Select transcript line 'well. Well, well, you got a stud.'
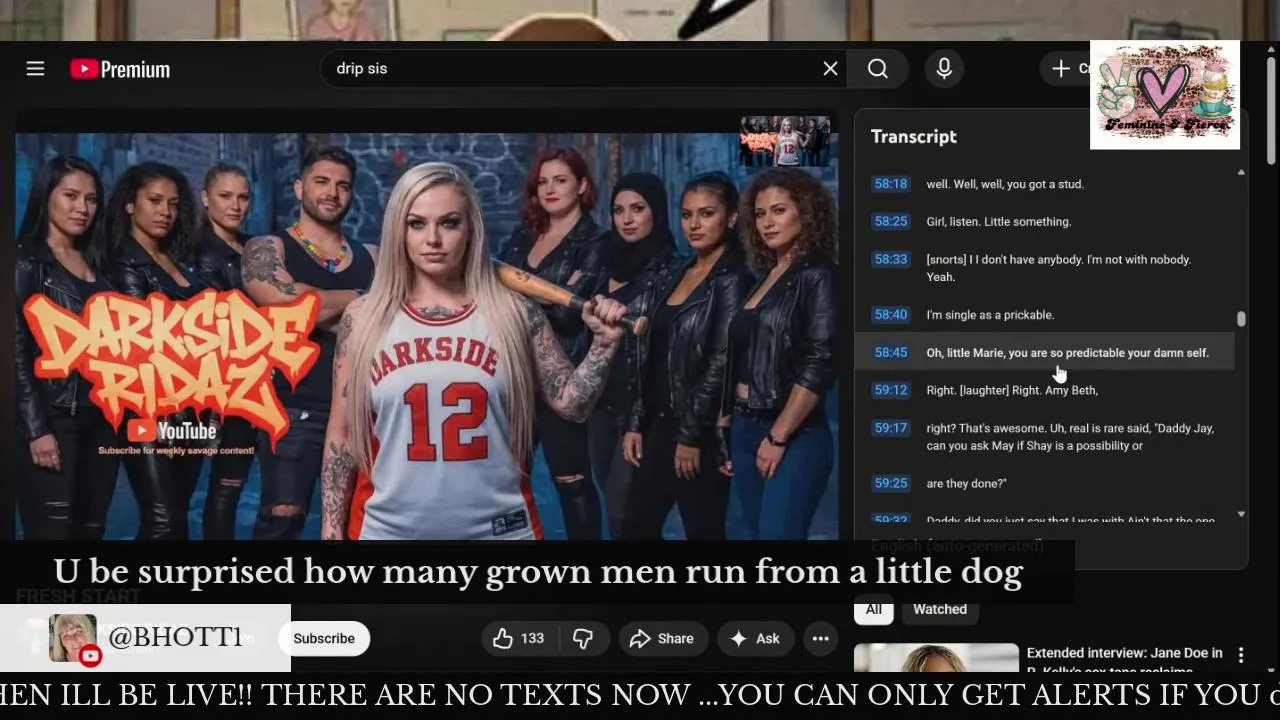 point(1005,184)
